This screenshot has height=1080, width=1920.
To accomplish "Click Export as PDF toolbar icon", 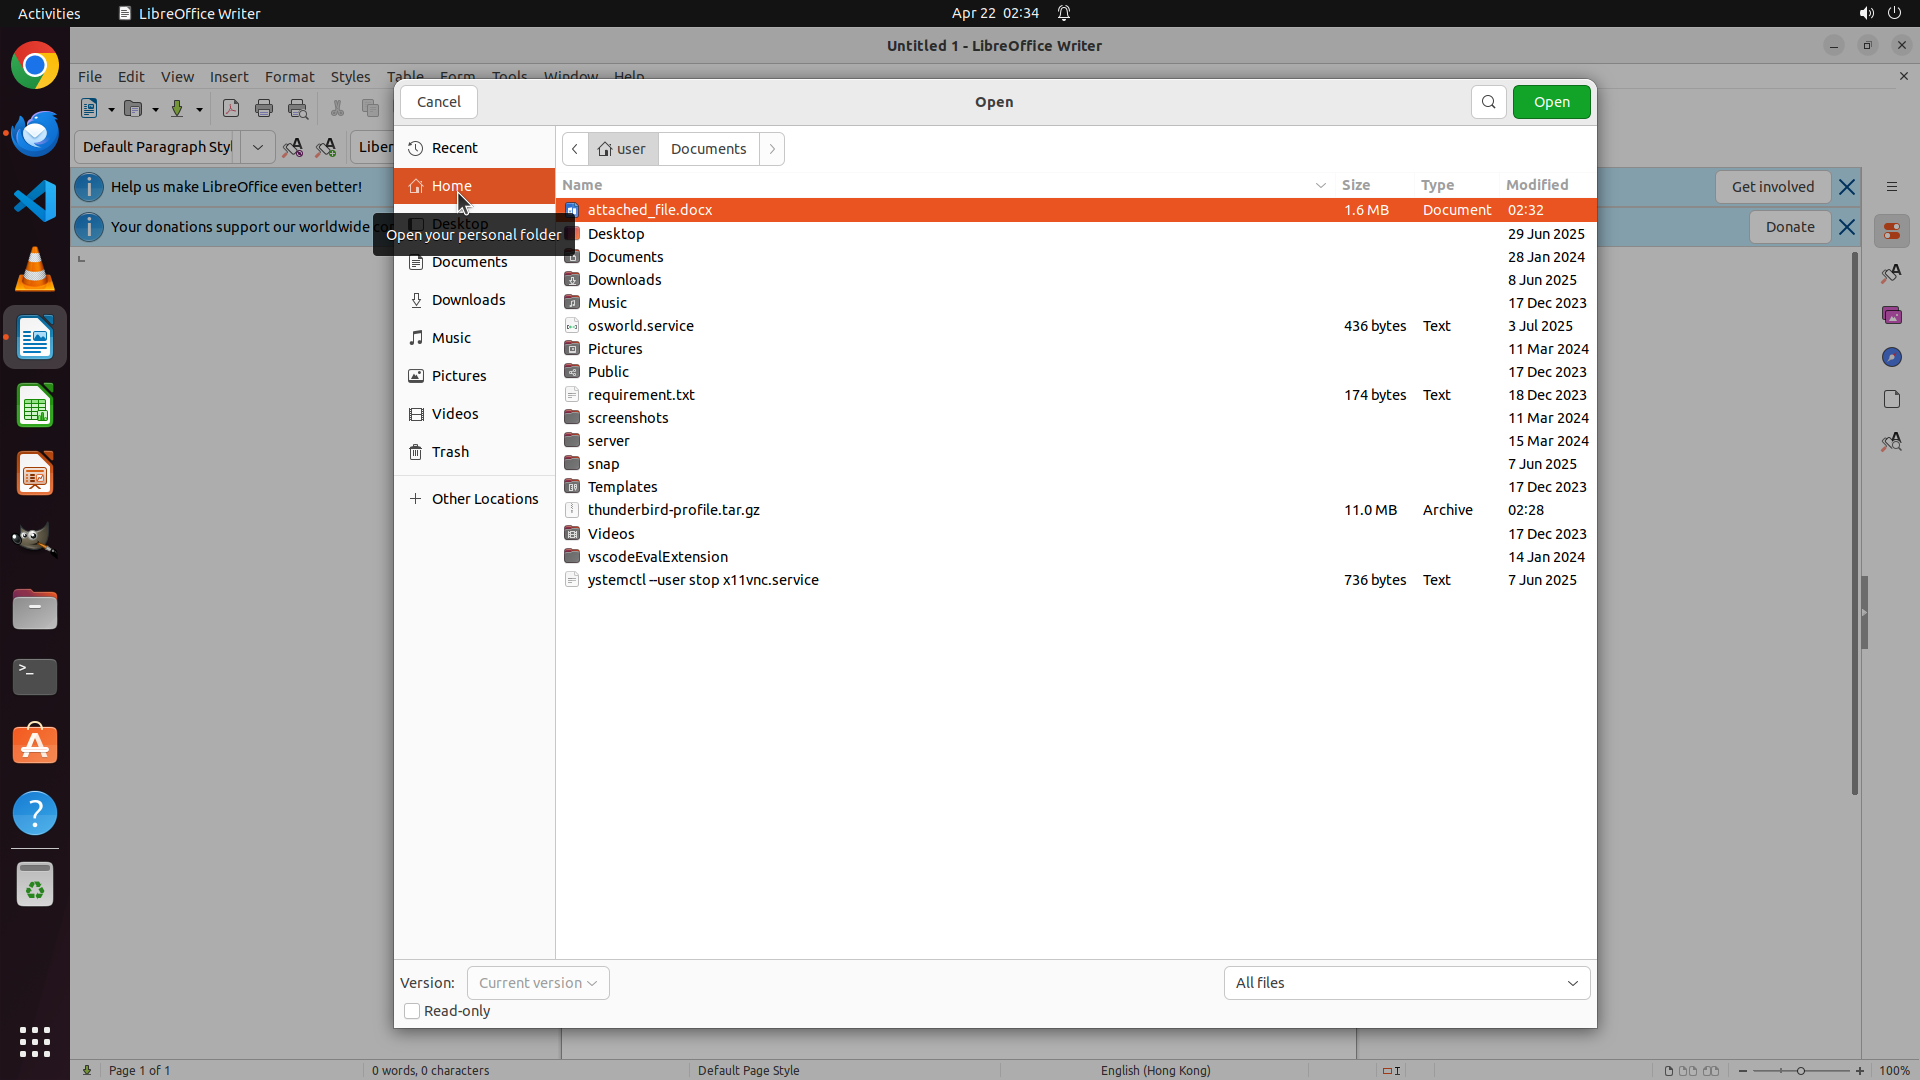I will (x=231, y=109).
